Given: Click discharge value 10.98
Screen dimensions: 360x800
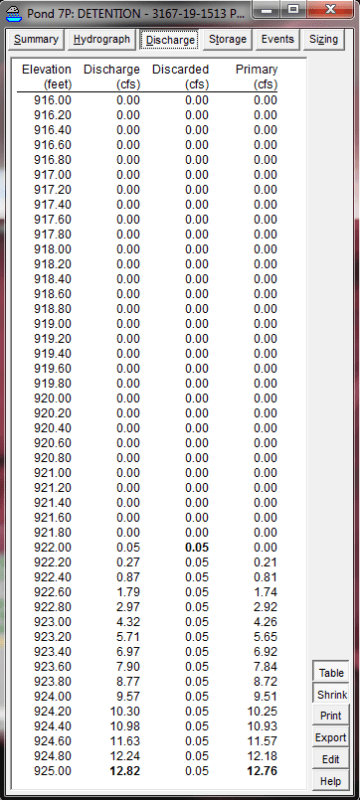Looking at the screenshot, I should pos(125,726).
